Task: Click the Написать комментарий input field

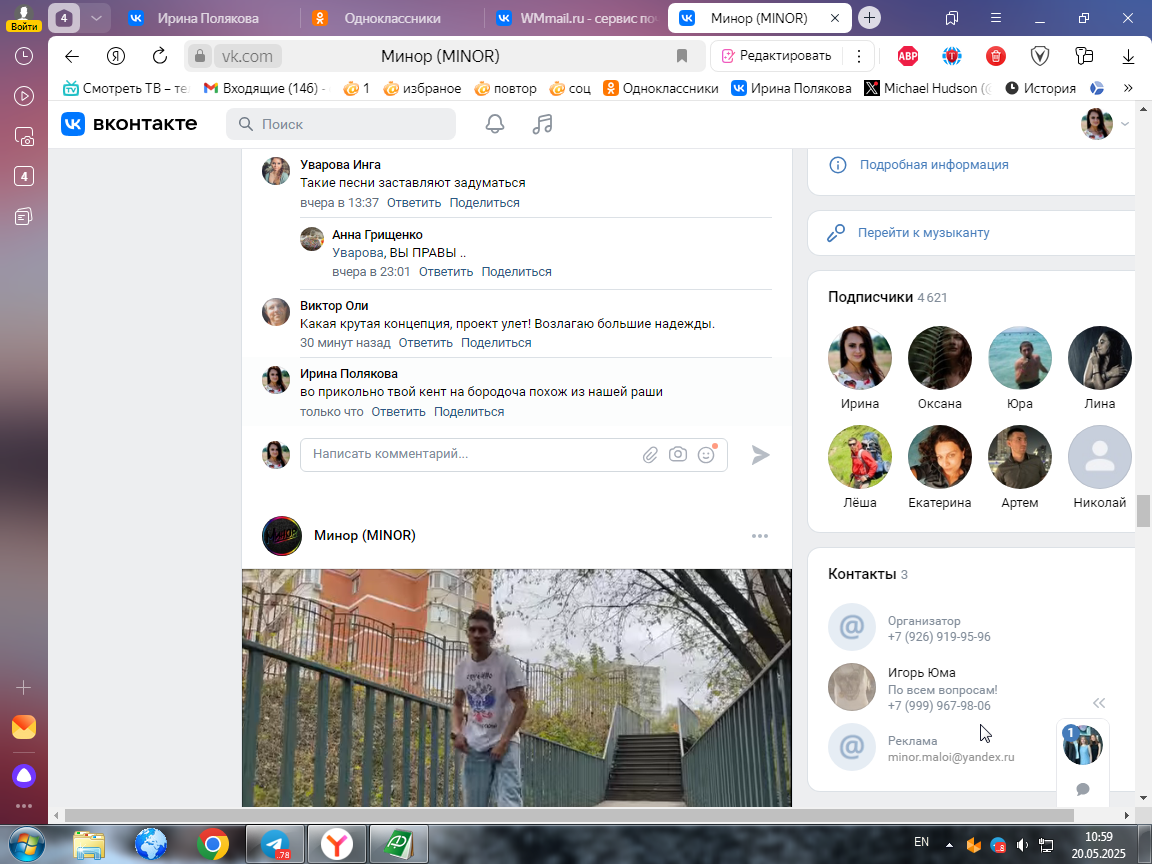Action: (470, 454)
